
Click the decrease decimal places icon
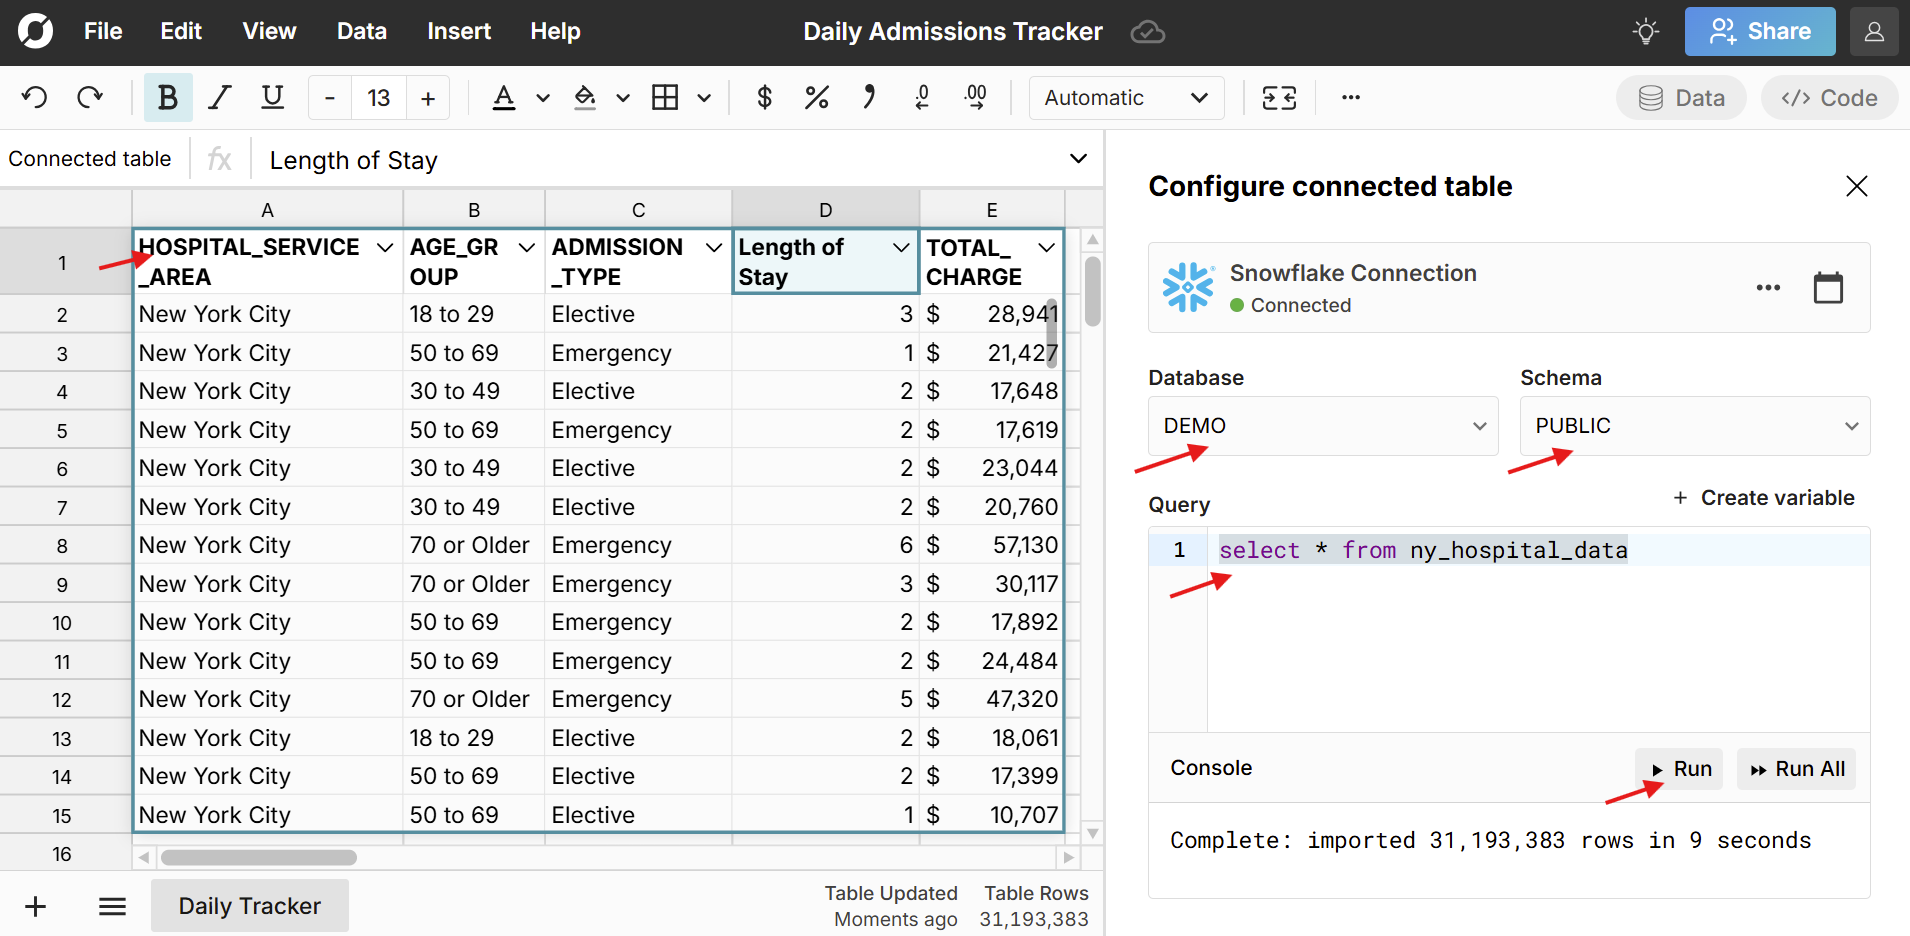(x=922, y=98)
